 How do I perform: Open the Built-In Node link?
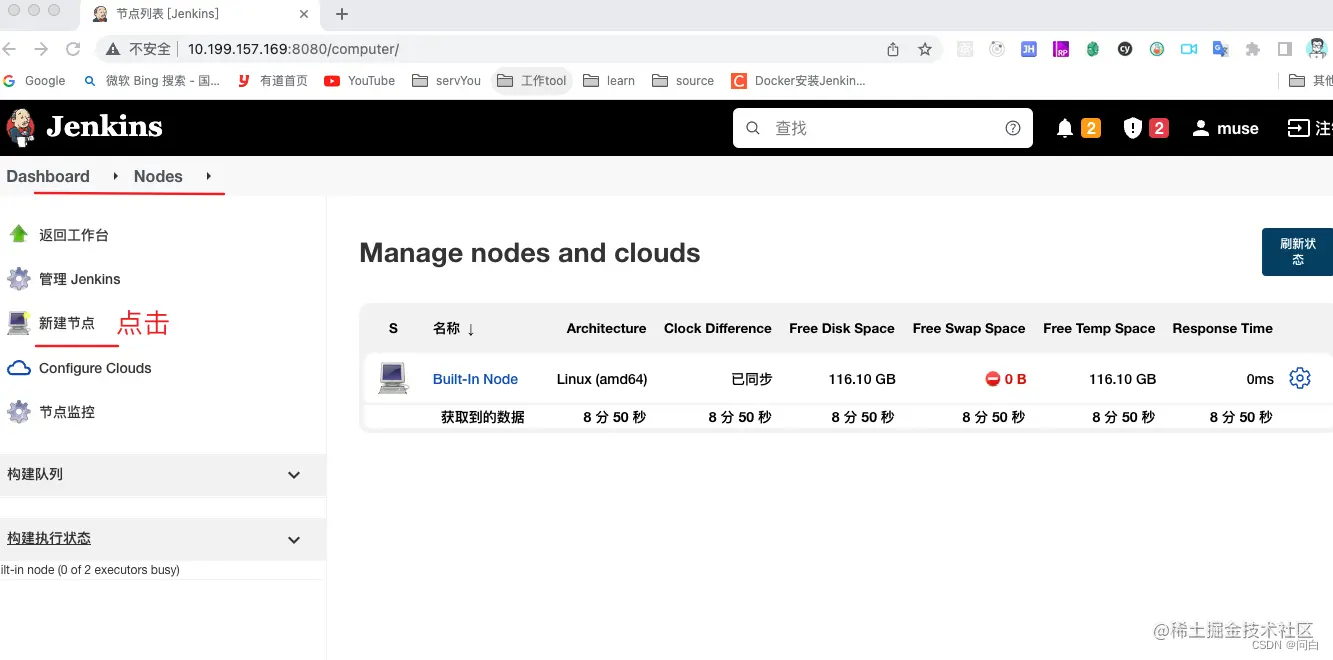475,379
